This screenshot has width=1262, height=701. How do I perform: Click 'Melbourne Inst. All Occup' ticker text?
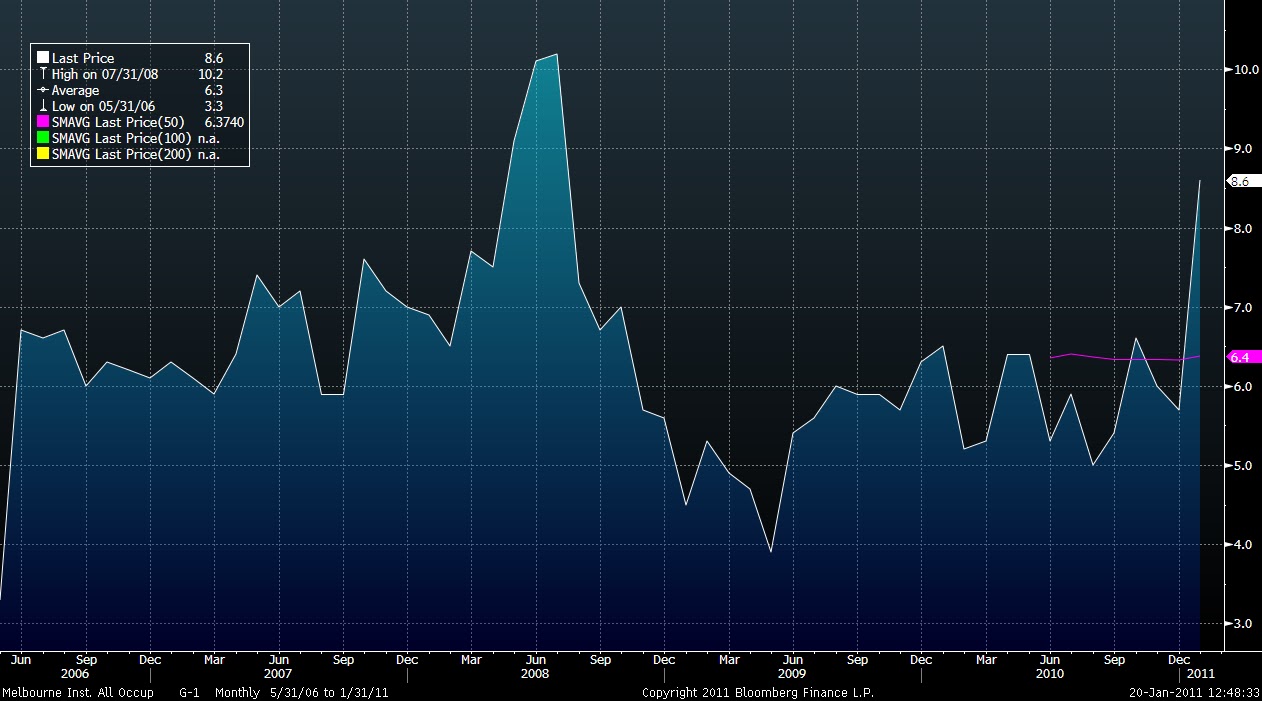click(x=77, y=693)
